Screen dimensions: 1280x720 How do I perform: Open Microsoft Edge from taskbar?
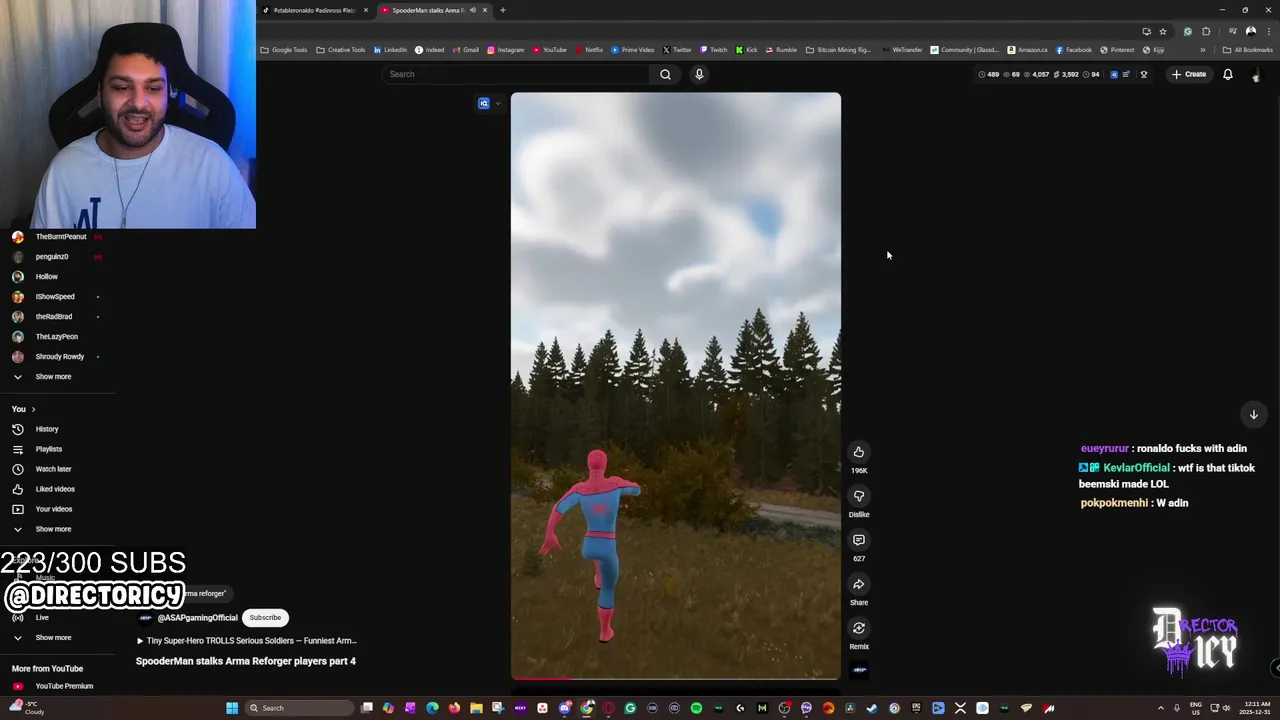[431, 708]
